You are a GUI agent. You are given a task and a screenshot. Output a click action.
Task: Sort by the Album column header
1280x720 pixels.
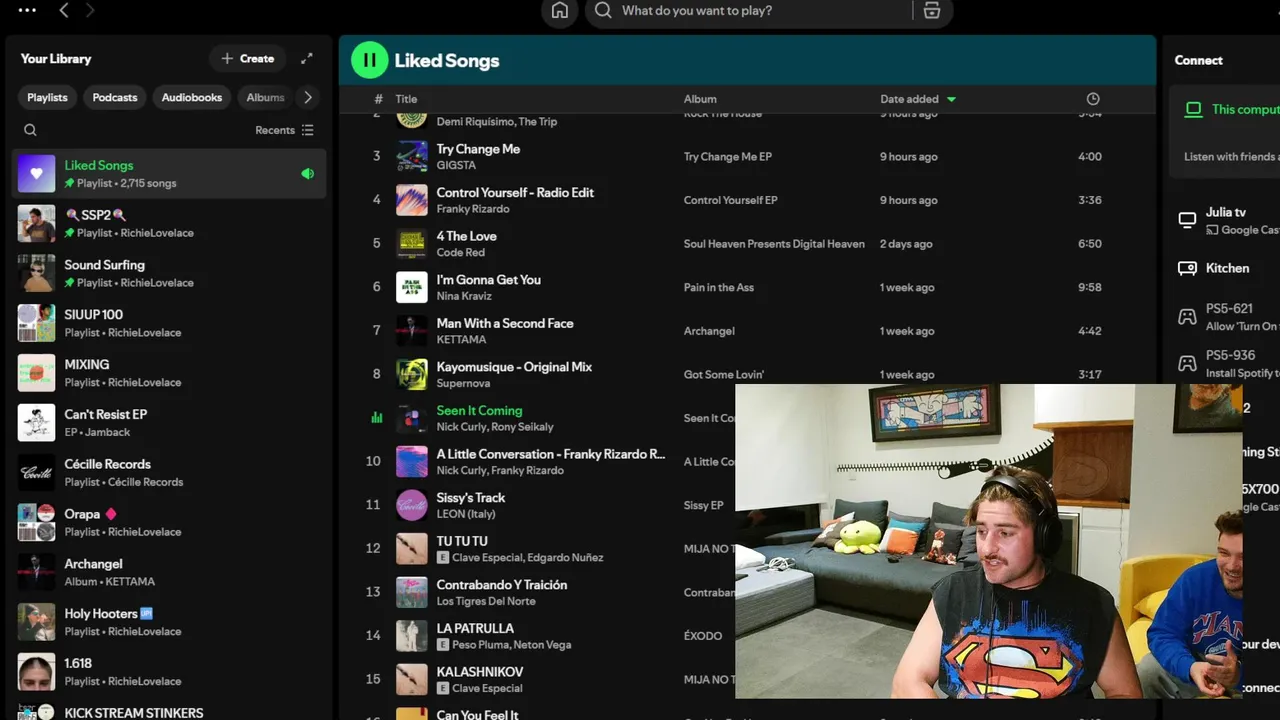(700, 99)
